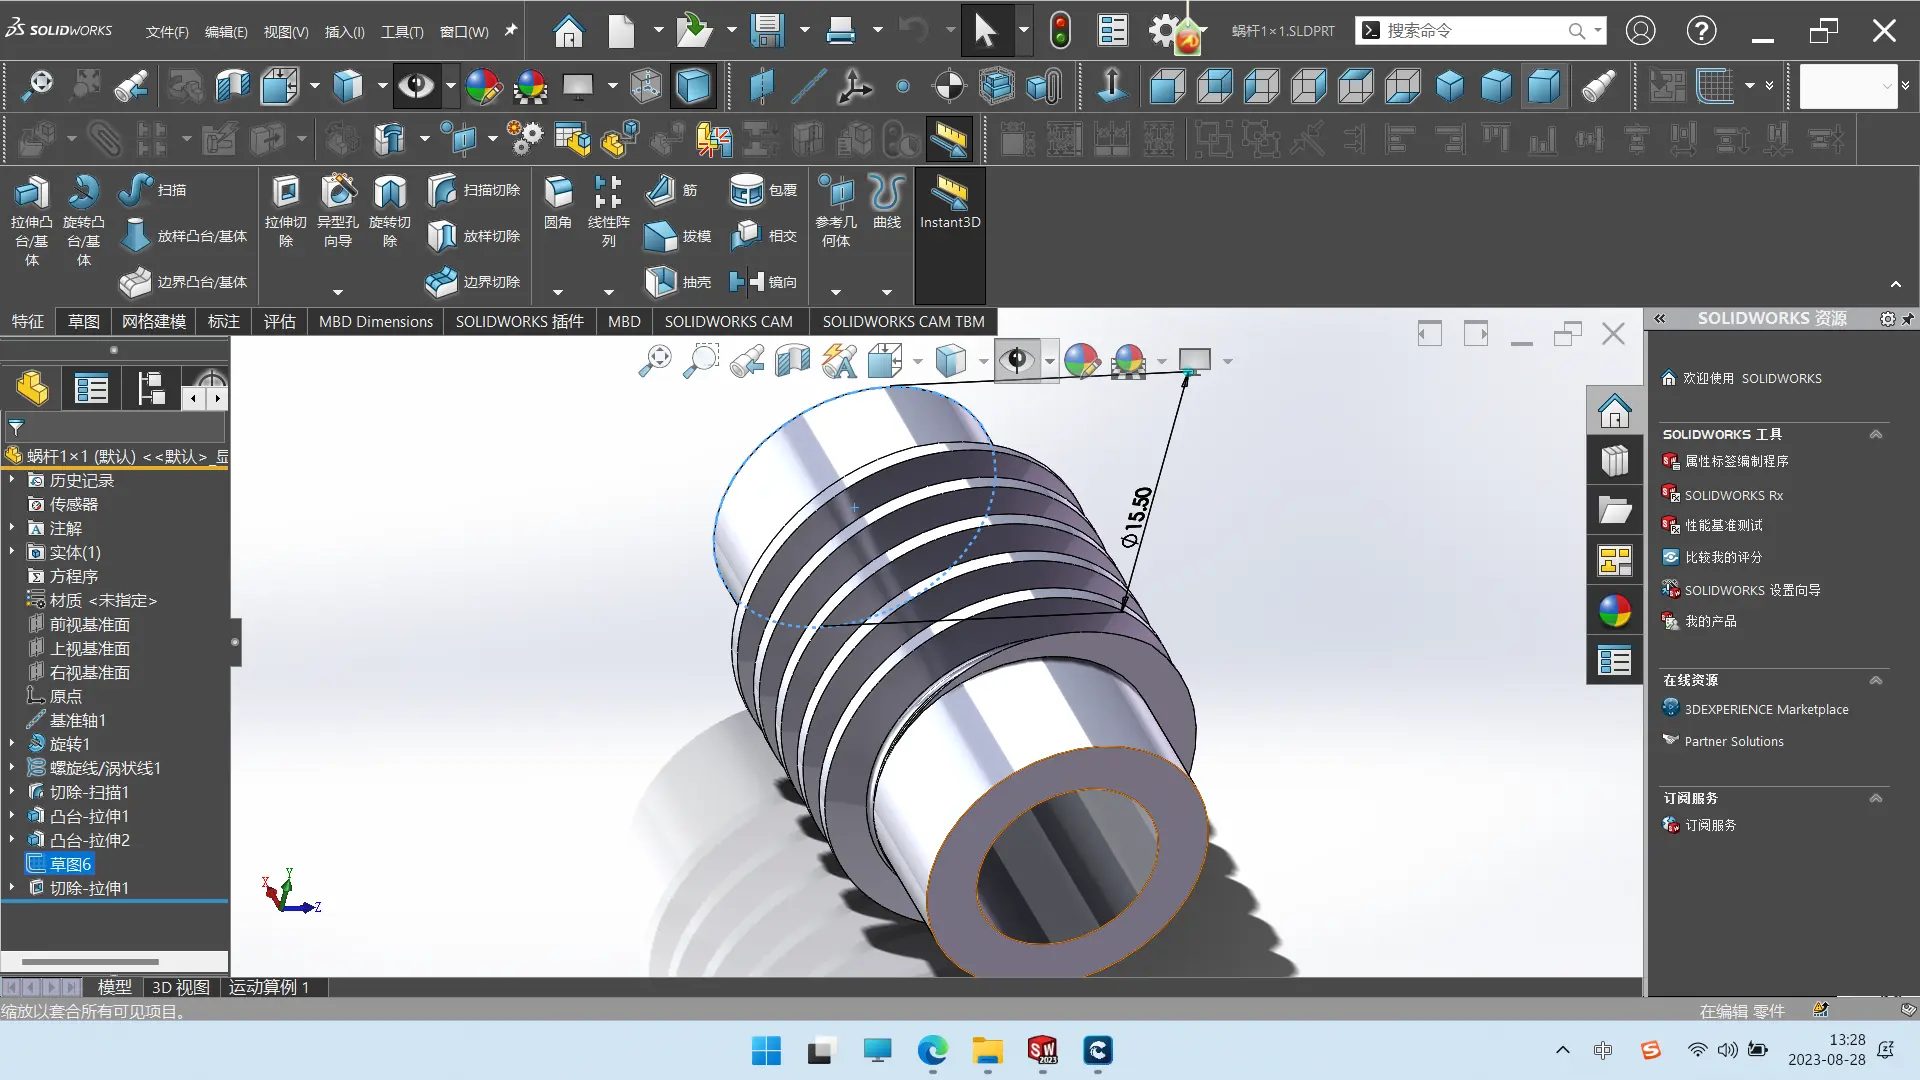
Task: Click the 边界切除 boundary cut icon
Action: [x=442, y=282]
